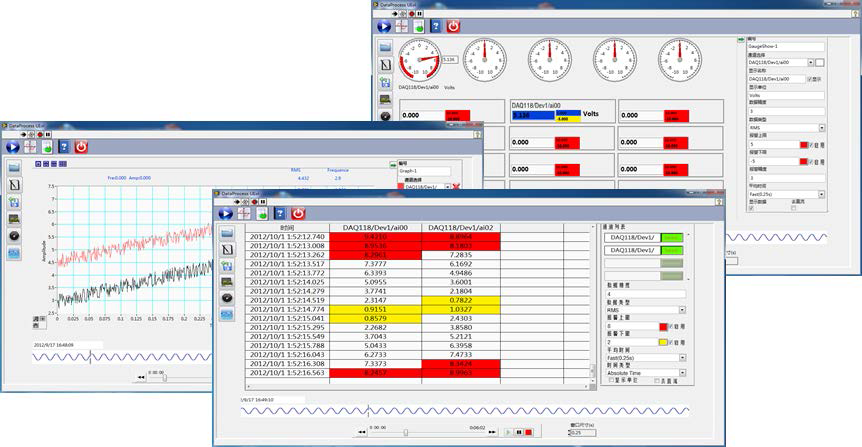Click the pause execution button in the gauge window top bar
Image resolution: width=862 pixels, height=447 pixels.
(419, 14)
